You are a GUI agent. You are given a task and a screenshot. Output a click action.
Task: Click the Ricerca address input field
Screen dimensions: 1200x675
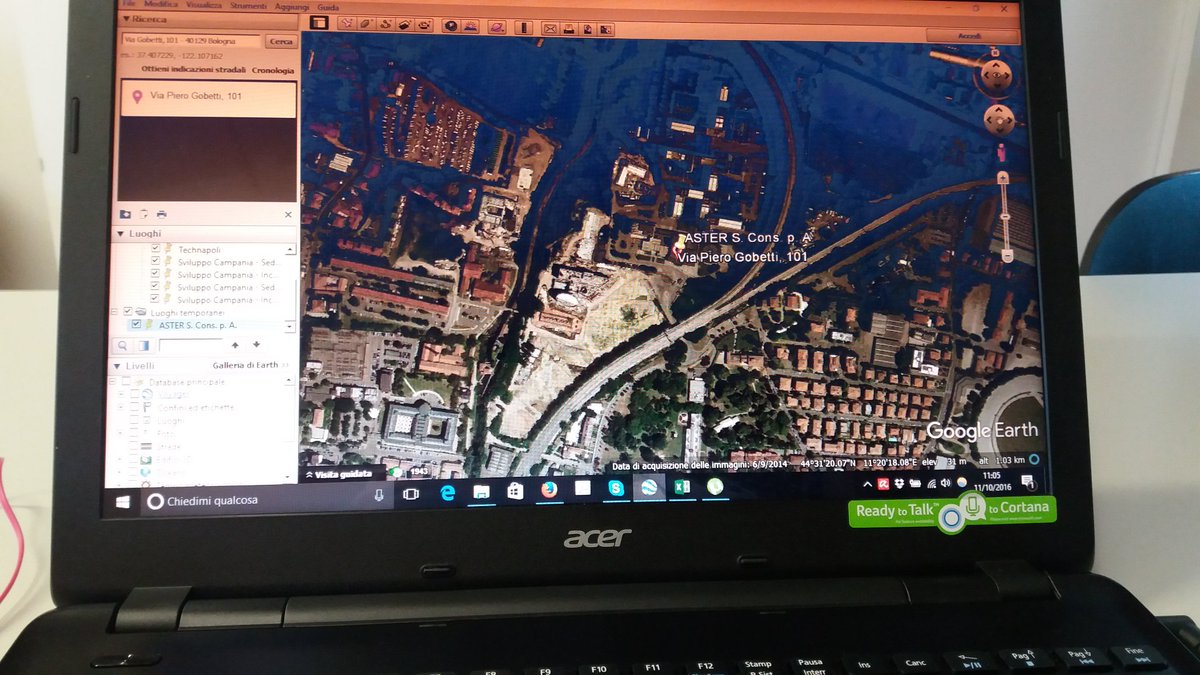pyautogui.click(x=191, y=41)
